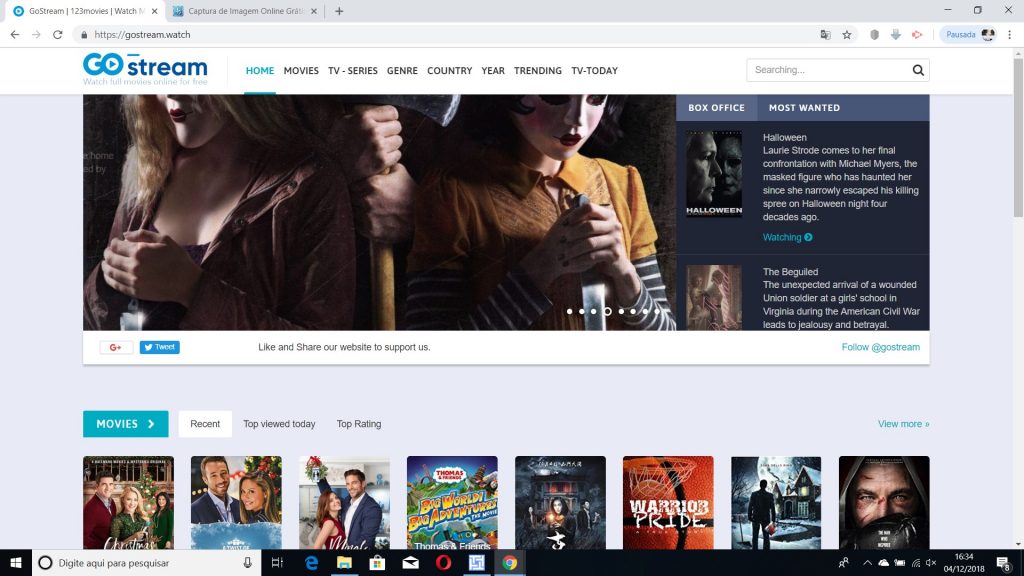Click the microphone icon on the taskbar
The width and height of the screenshot is (1024, 576).
[x=246, y=563]
